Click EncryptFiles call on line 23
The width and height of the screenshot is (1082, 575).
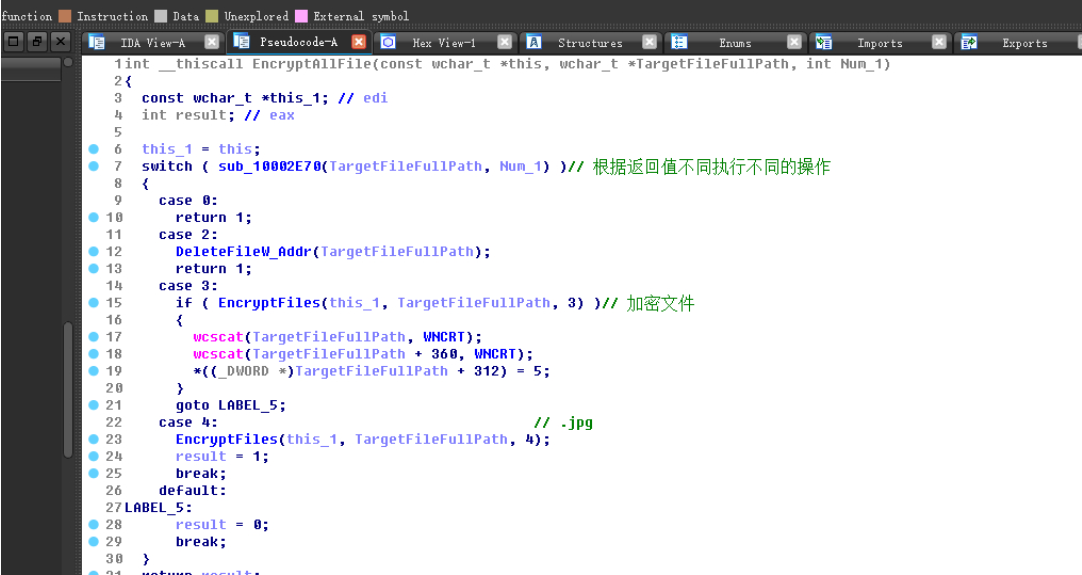(x=227, y=439)
